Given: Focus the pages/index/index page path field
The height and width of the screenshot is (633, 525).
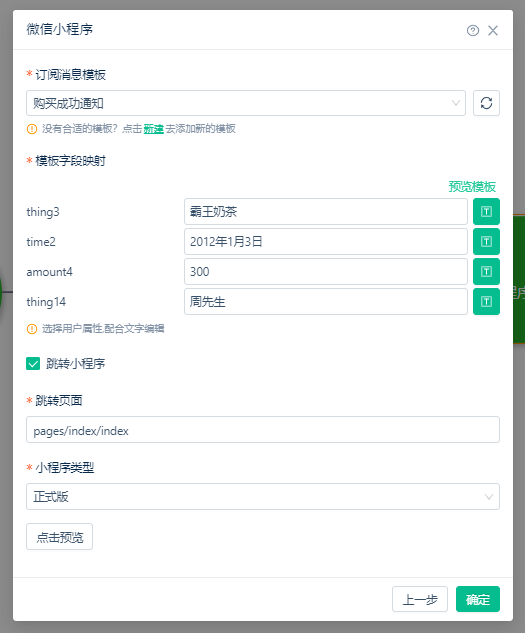Looking at the screenshot, I should [263, 430].
